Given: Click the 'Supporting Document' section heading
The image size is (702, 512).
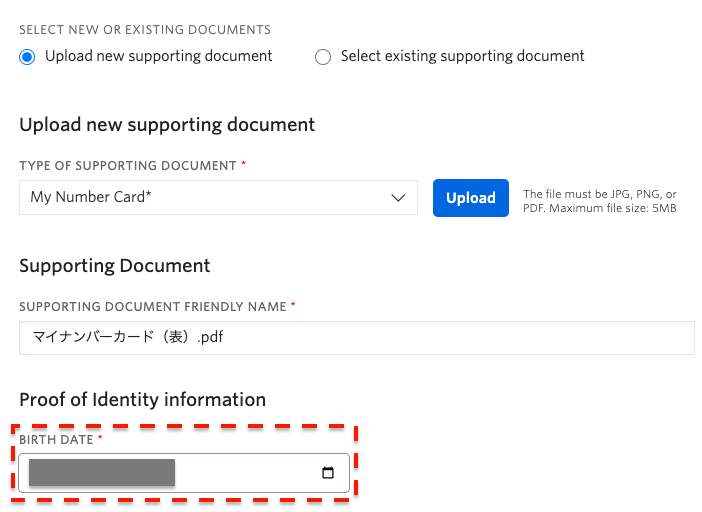Looking at the screenshot, I should pos(115,265).
